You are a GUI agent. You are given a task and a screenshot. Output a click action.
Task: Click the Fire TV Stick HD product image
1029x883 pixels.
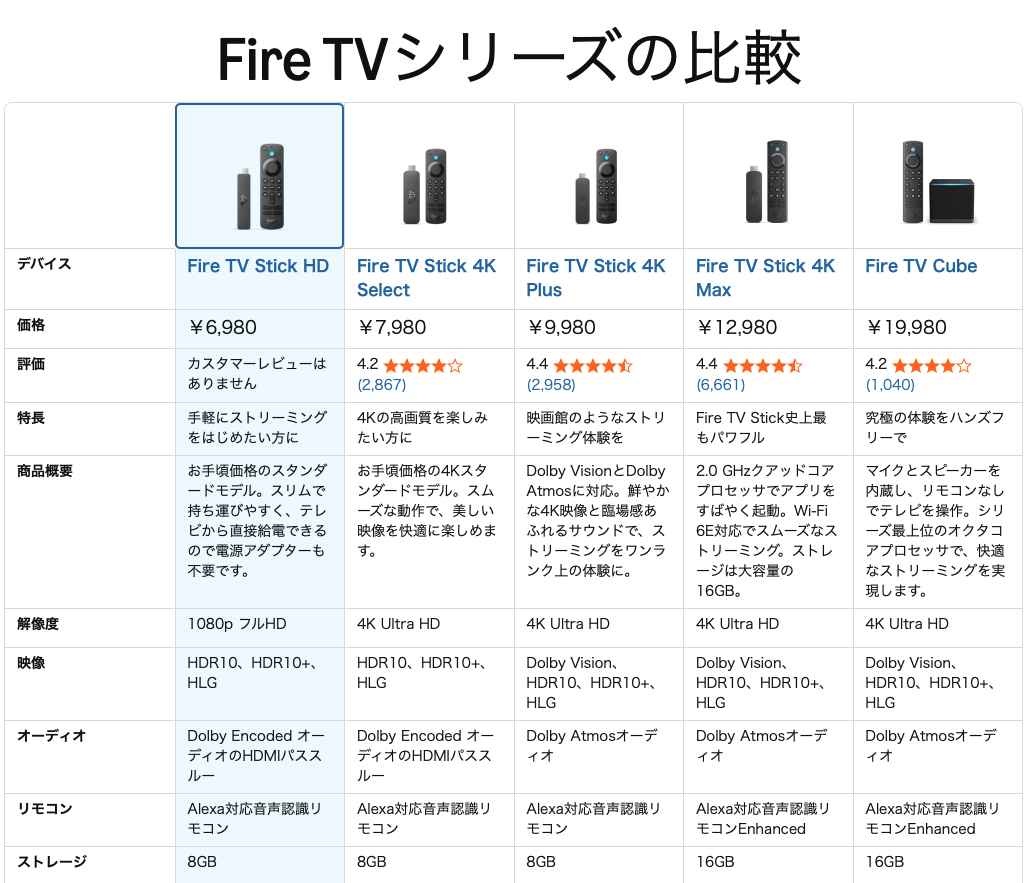click(259, 176)
